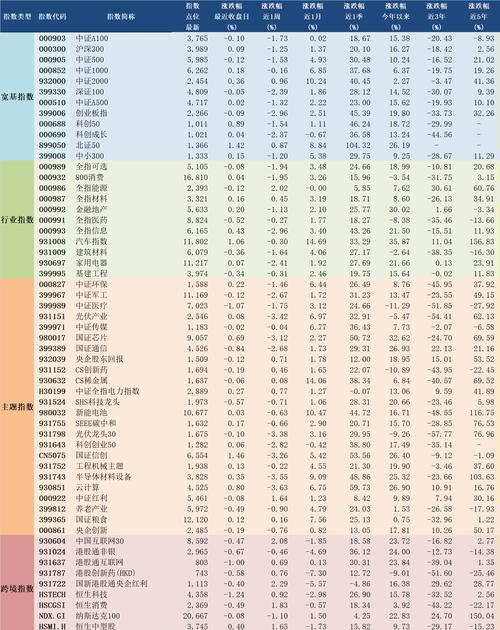500x630 pixels.
Task: Select the 央企股东回报 index name
Action: (100, 359)
